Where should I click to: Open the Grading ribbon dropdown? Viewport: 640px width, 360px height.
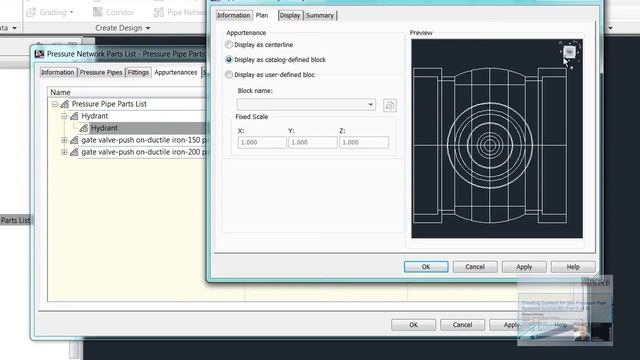tap(71, 12)
